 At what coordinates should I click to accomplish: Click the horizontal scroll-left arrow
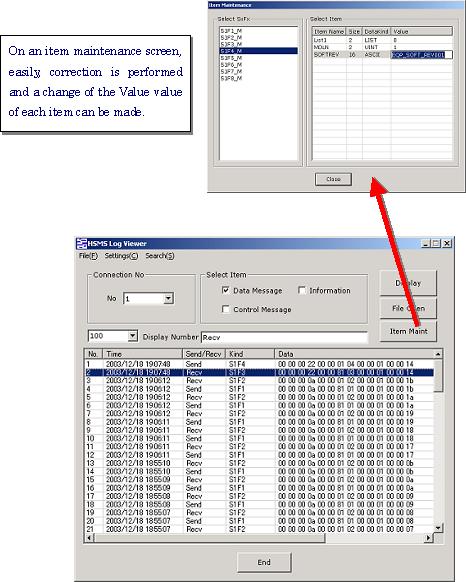tap(89, 537)
